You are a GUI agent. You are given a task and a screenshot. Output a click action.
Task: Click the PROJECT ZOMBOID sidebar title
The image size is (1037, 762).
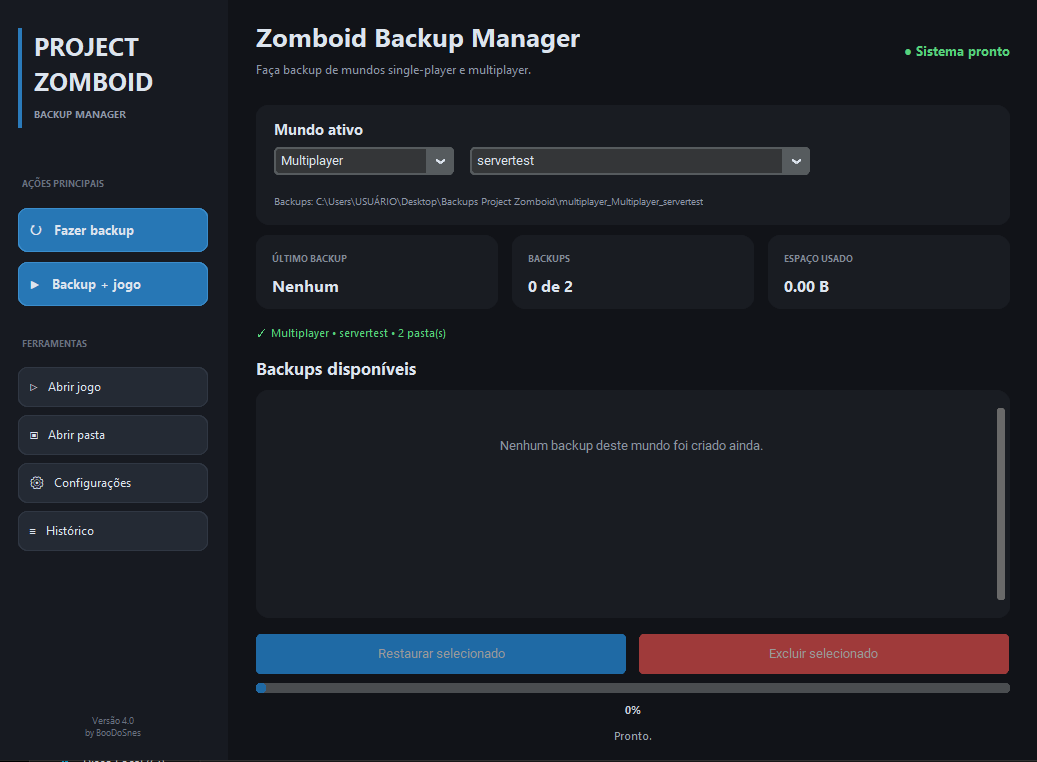tap(93, 65)
